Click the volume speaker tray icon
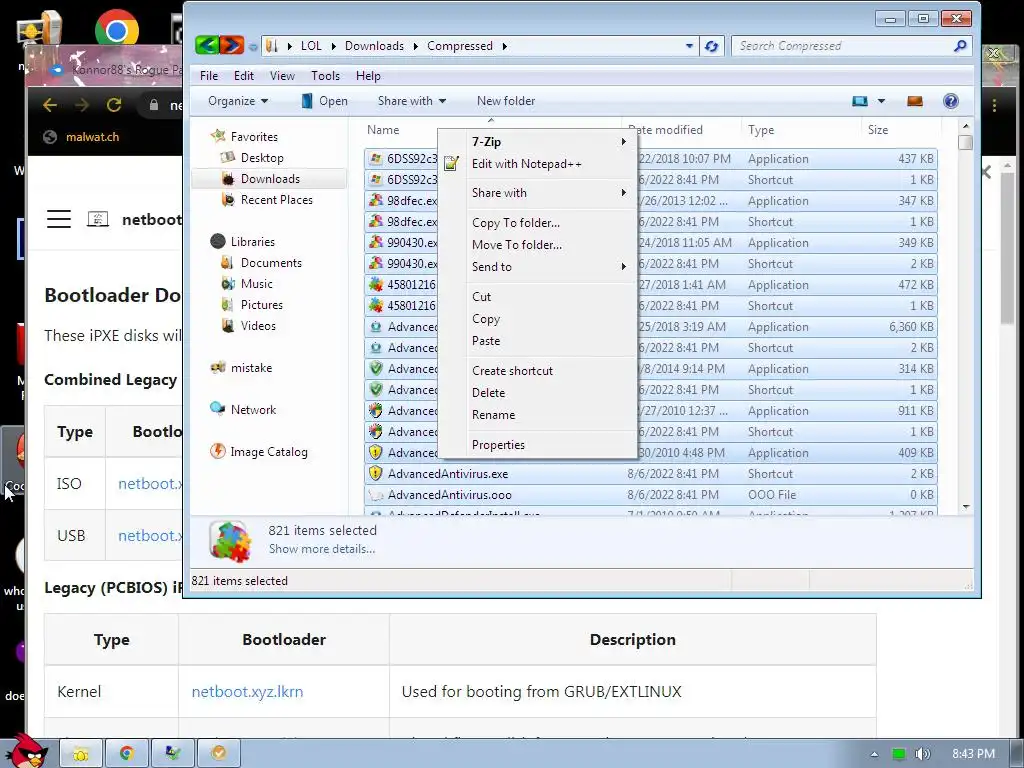1024x768 pixels. coord(922,754)
